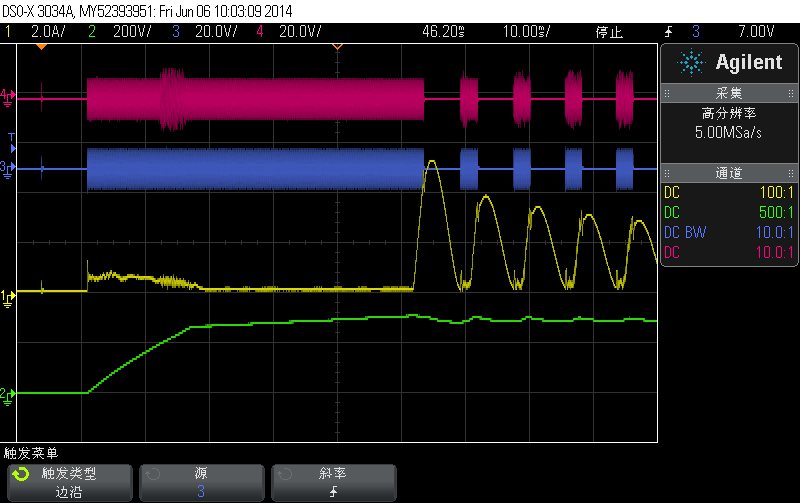The image size is (800, 503).
Task: Click the green channel 2 number in top bar
Action: 92,32
